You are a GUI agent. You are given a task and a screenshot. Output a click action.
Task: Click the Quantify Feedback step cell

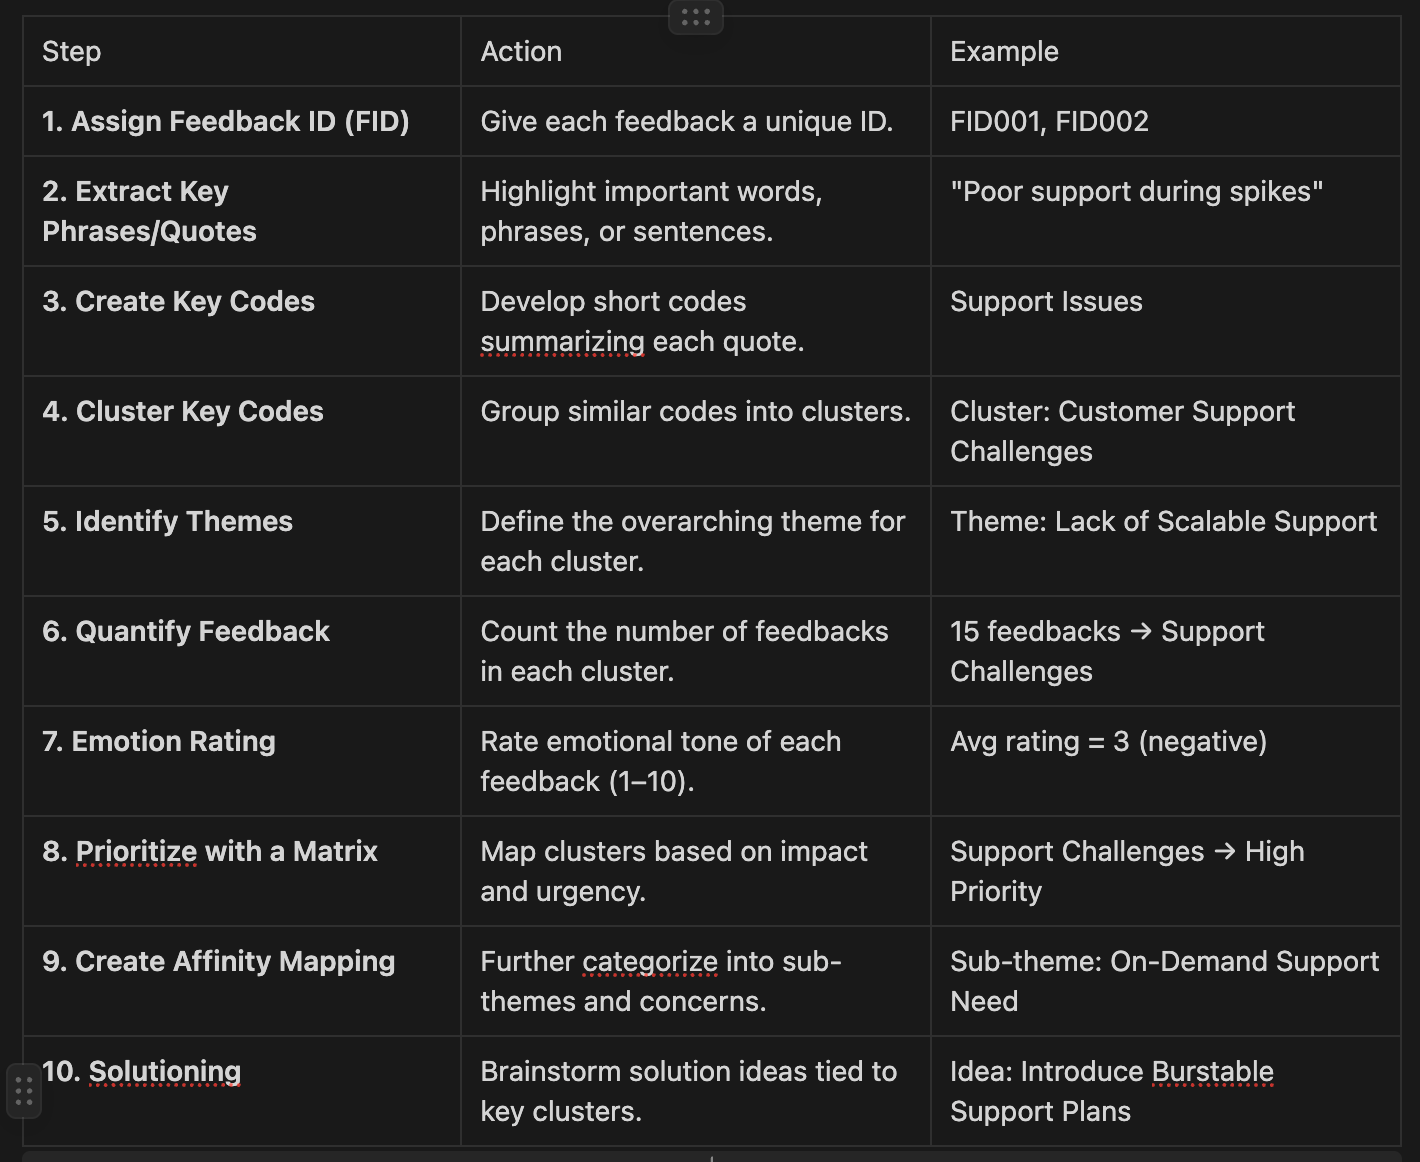[242, 651]
